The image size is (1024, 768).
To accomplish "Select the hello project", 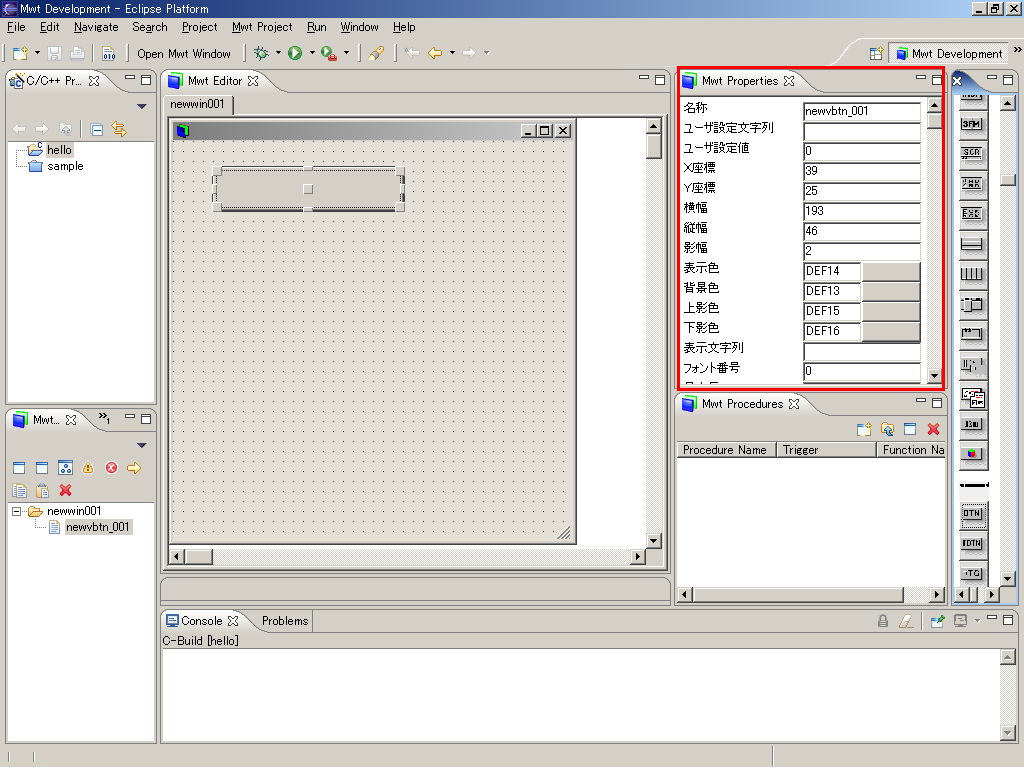I will [59, 150].
